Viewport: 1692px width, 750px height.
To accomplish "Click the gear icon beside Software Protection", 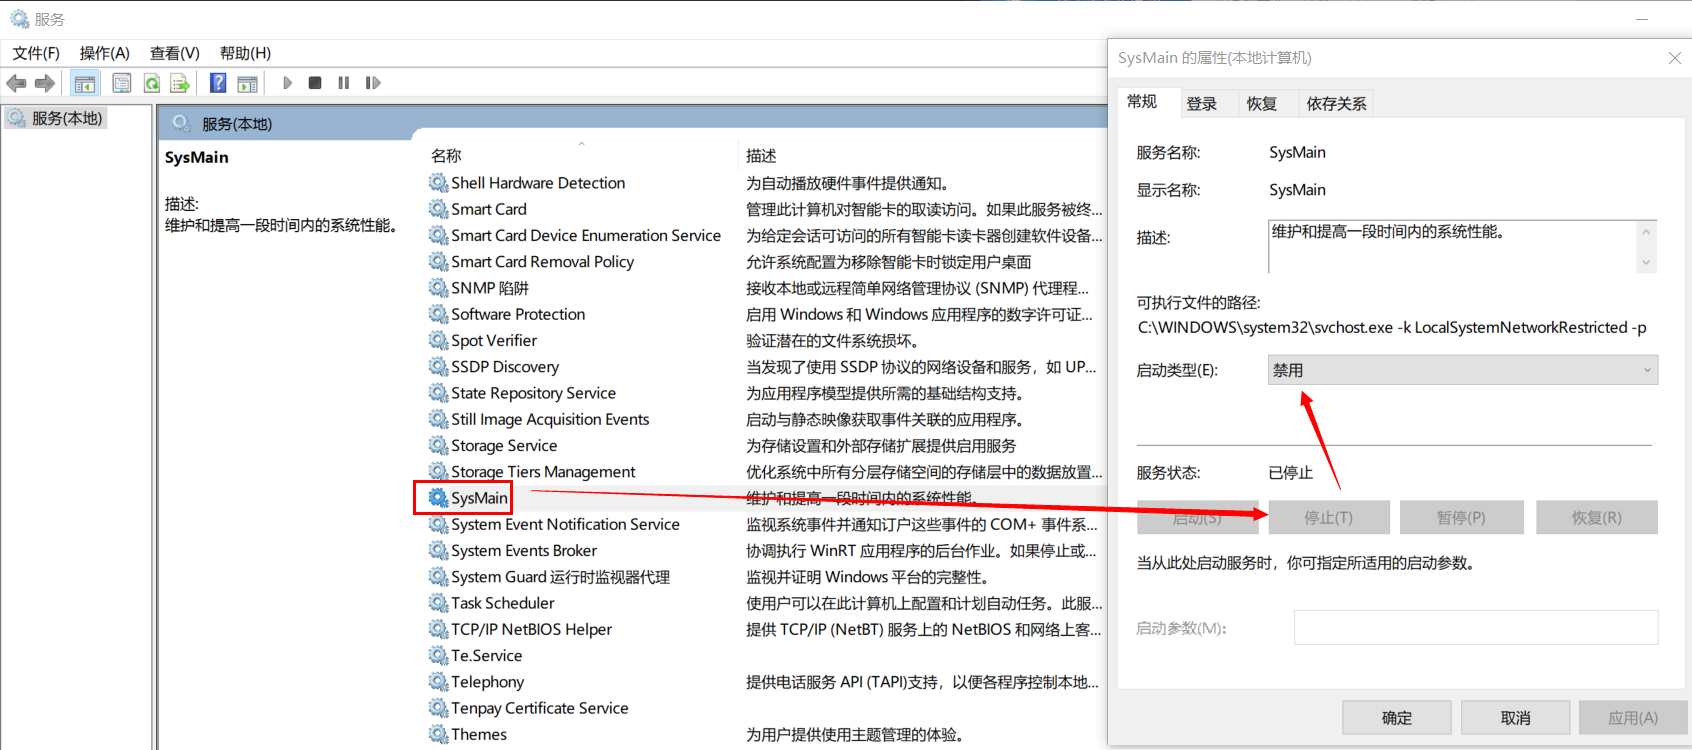I will tap(438, 314).
